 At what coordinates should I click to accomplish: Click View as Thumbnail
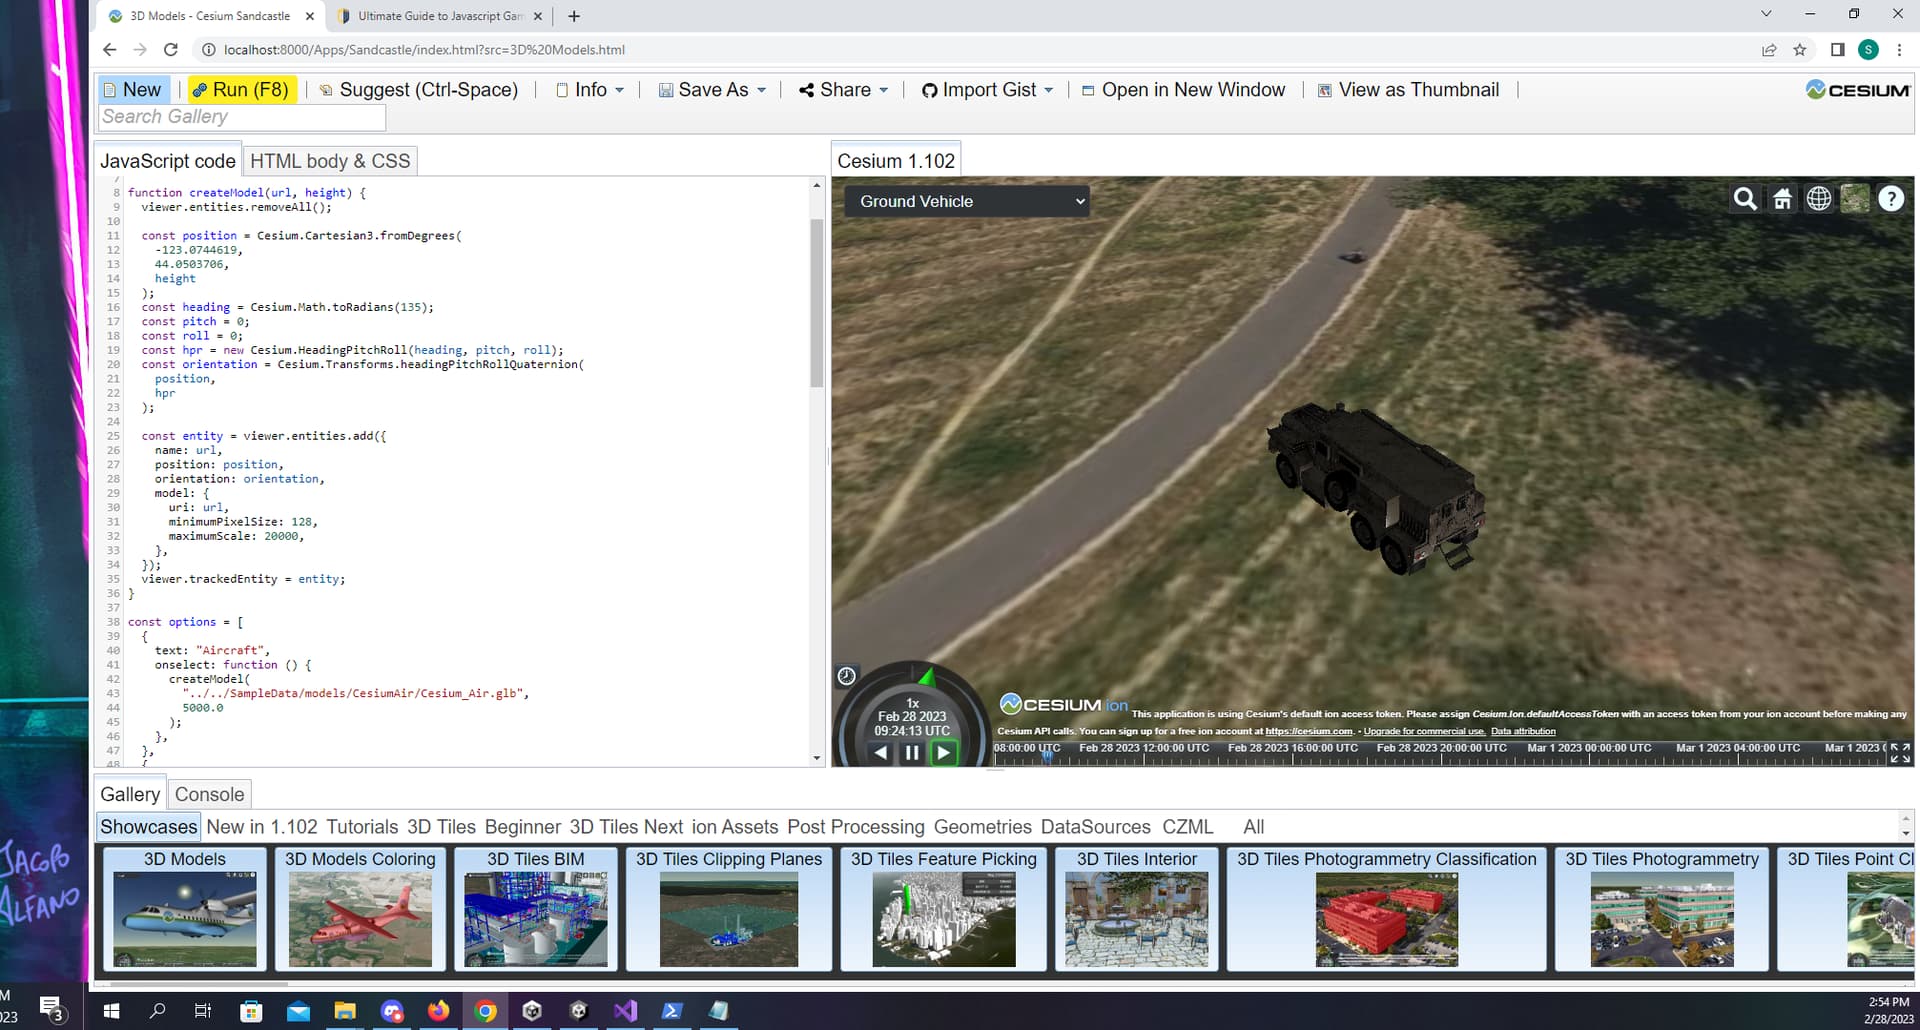pyautogui.click(x=1408, y=90)
